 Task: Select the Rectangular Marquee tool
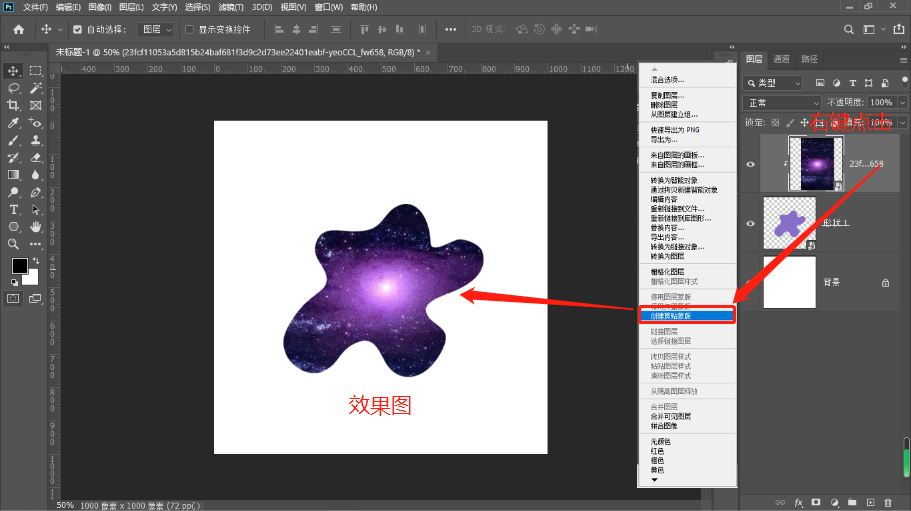pyautogui.click(x=35, y=71)
